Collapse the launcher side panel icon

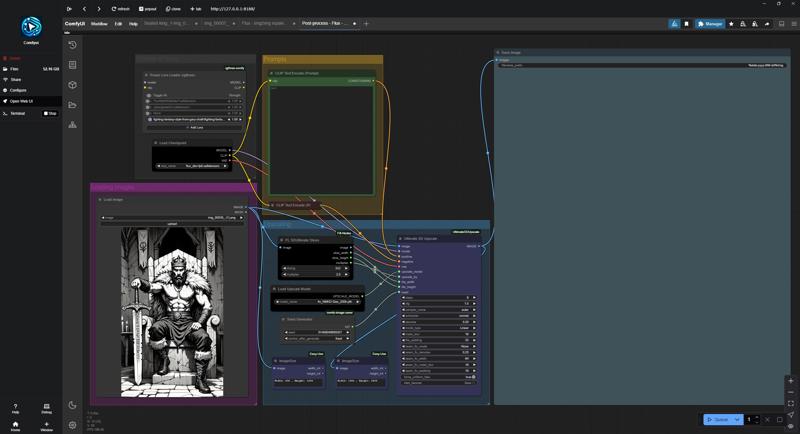click(x=69, y=9)
